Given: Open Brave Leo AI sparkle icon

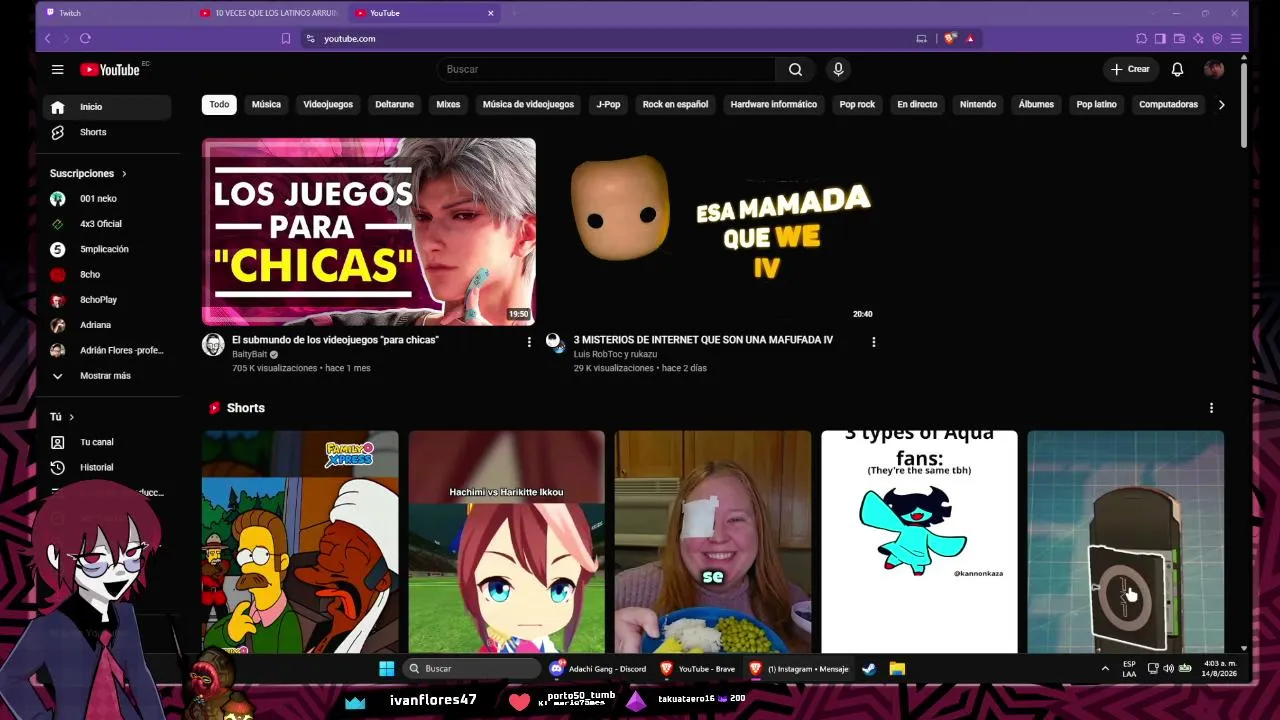Looking at the screenshot, I should (x=1198, y=38).
